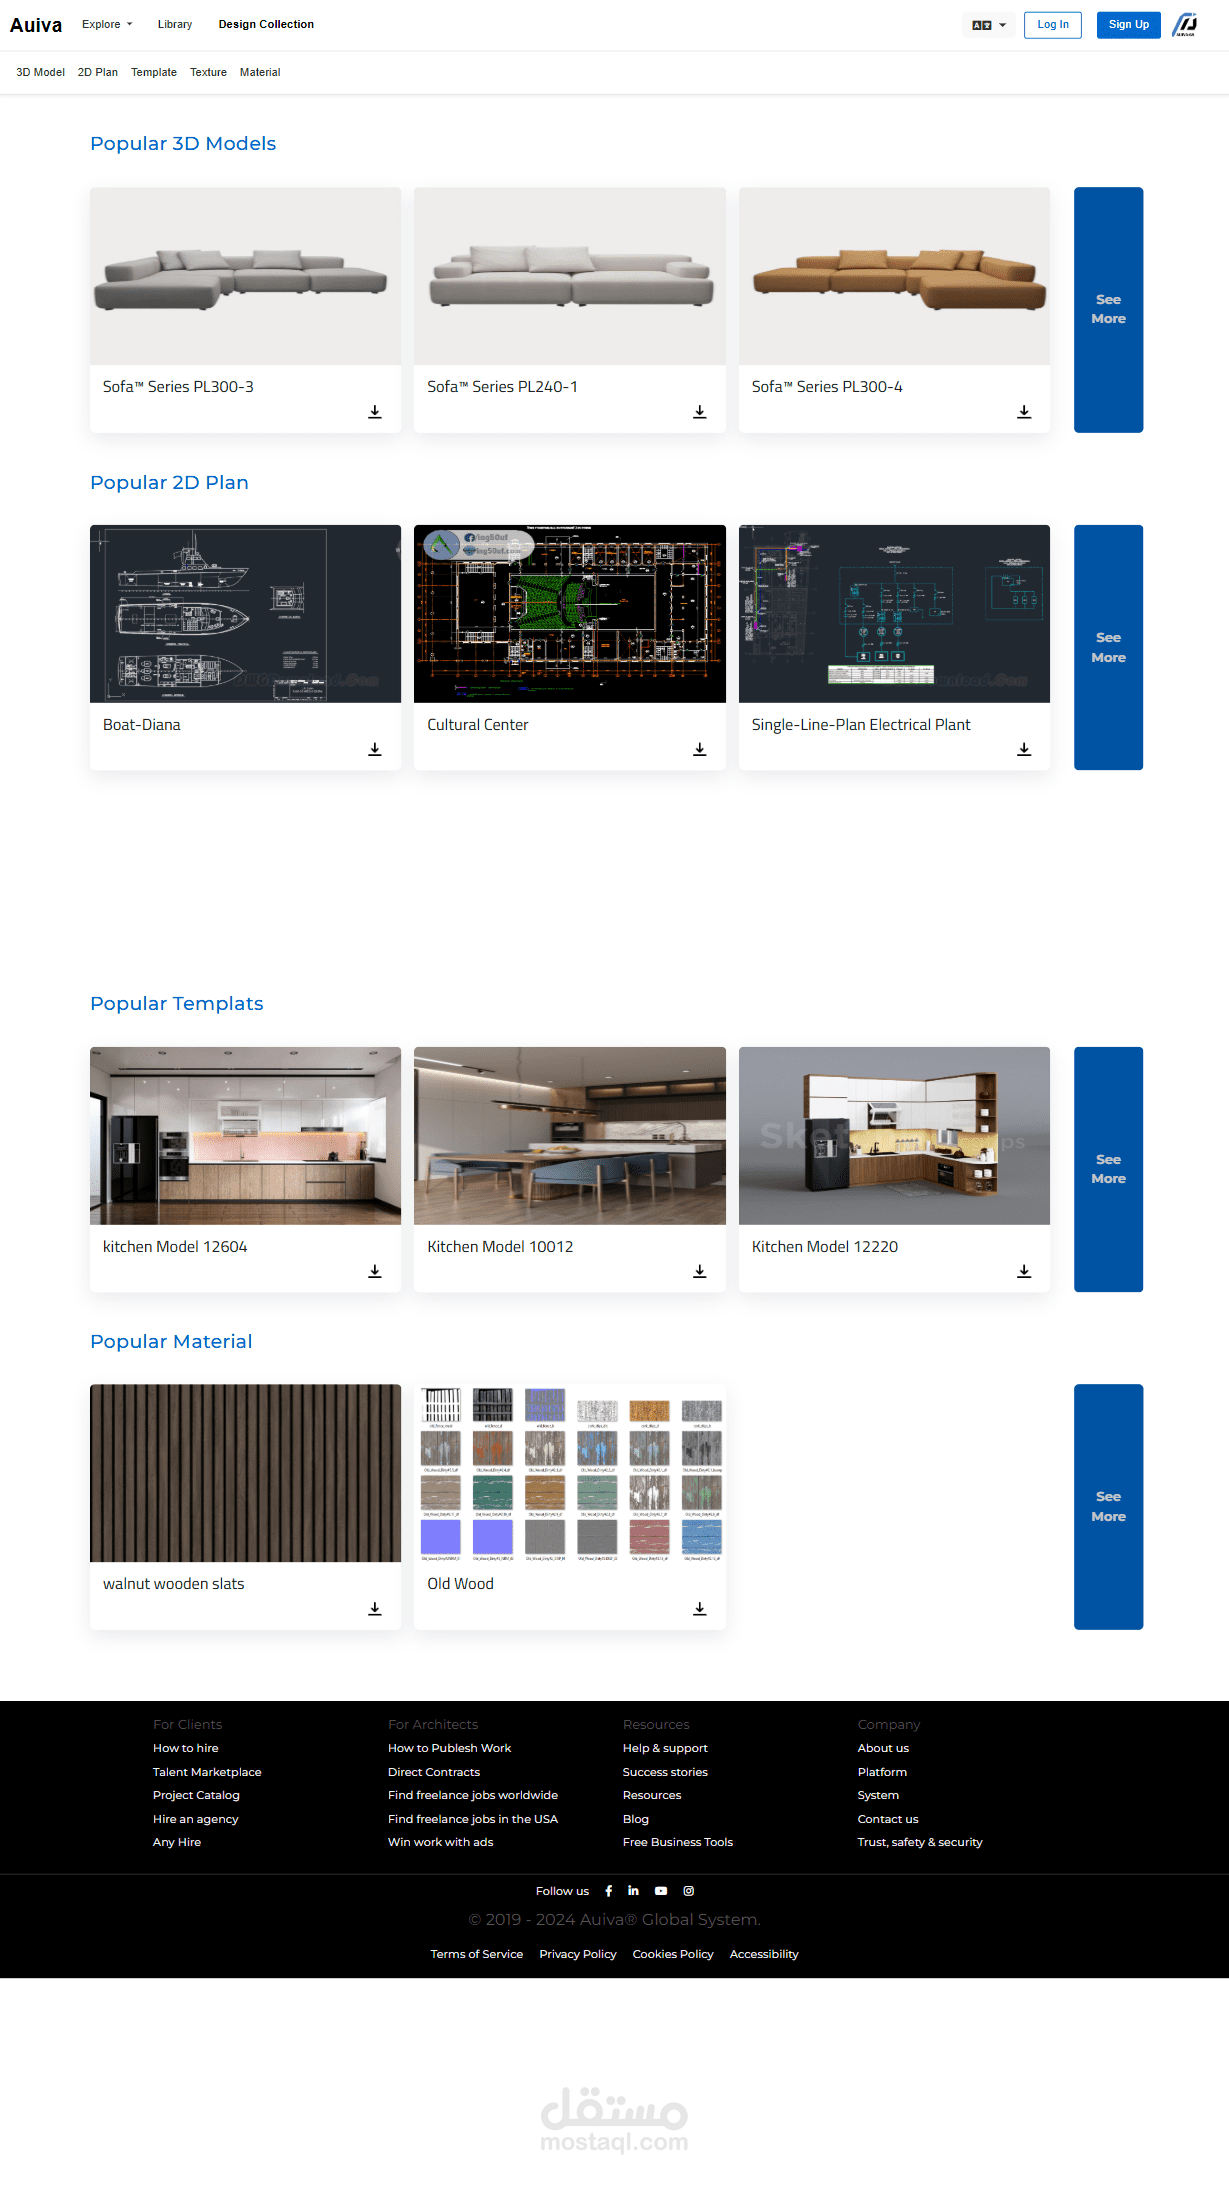The height and width of the screenshot is (2199, 1229).
Task: Download the Boat-Diana plan
Action: pyautogui.click(x=375, y=749)
